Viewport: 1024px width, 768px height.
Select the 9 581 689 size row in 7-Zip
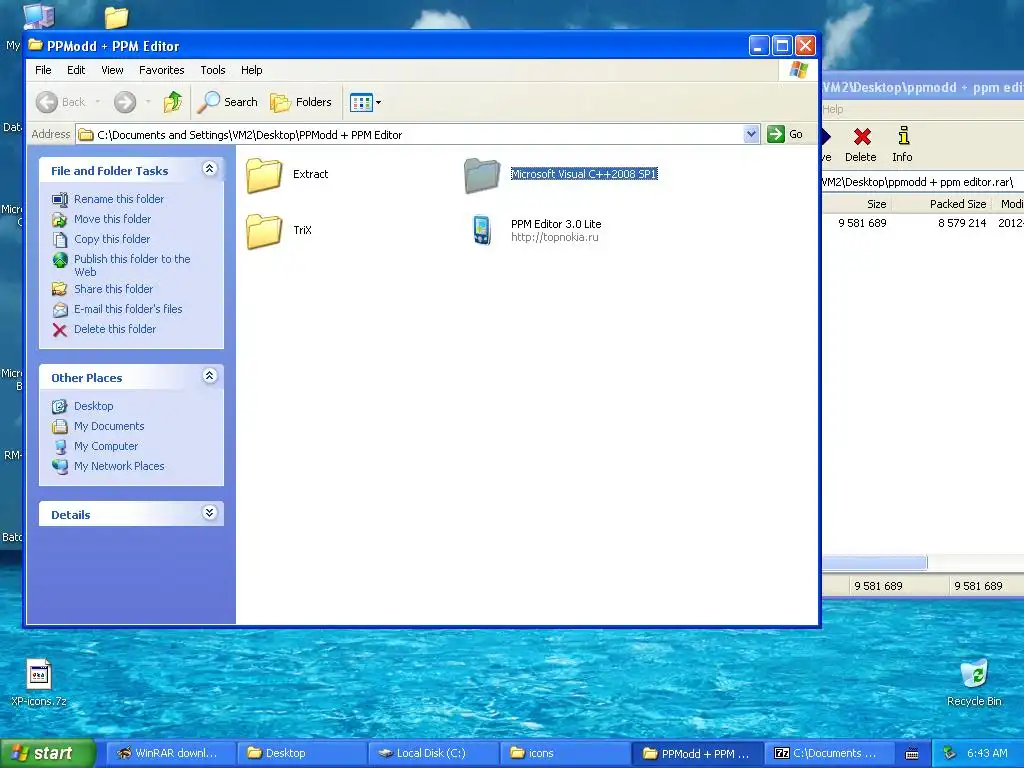pos(923,223)
